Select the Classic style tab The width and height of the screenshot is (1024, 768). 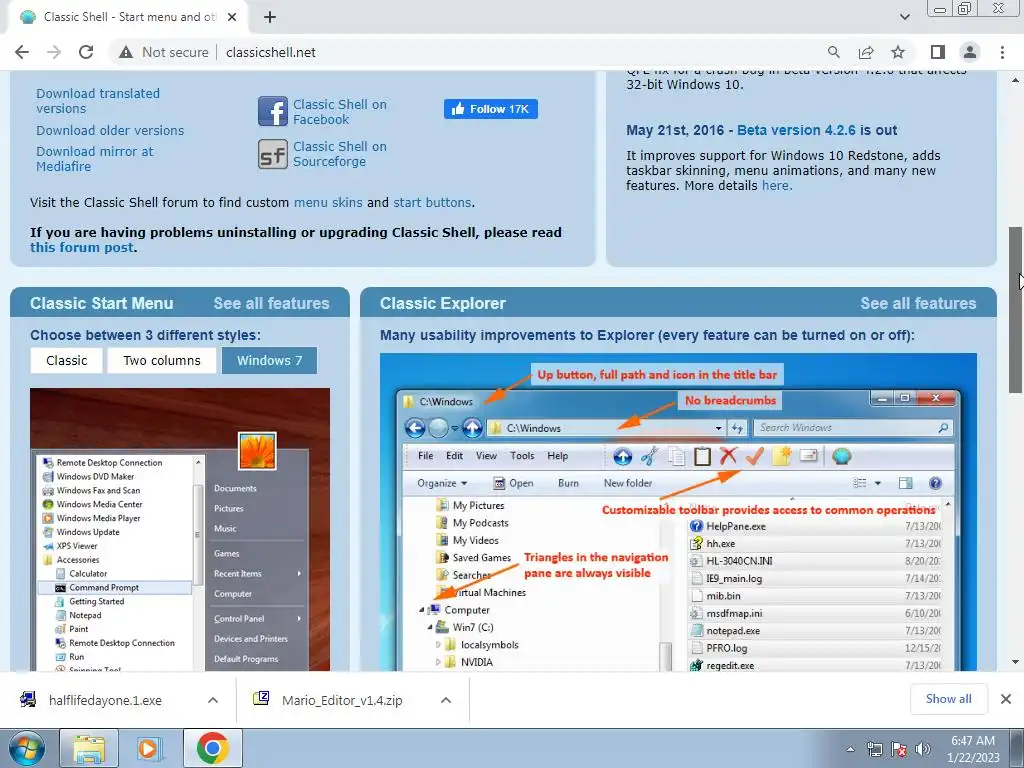pyautogui.click(x=67, y=360)
